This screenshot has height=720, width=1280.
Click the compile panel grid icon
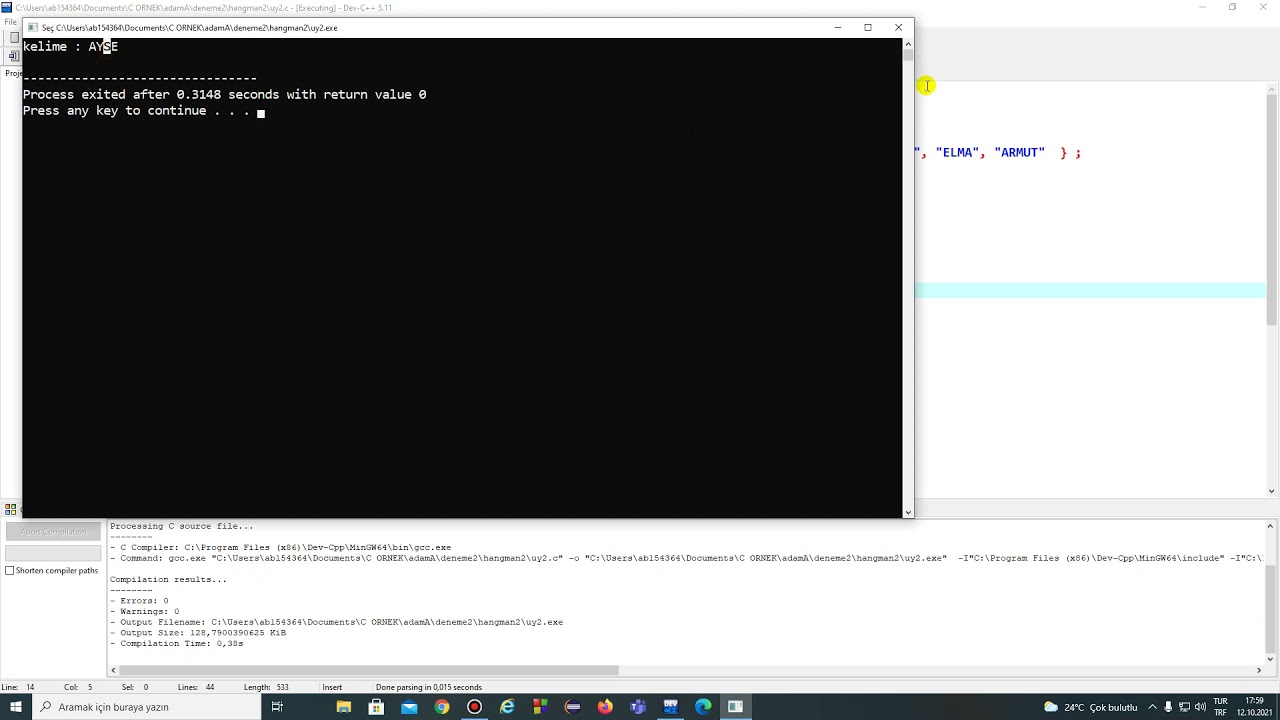[10, 509]
